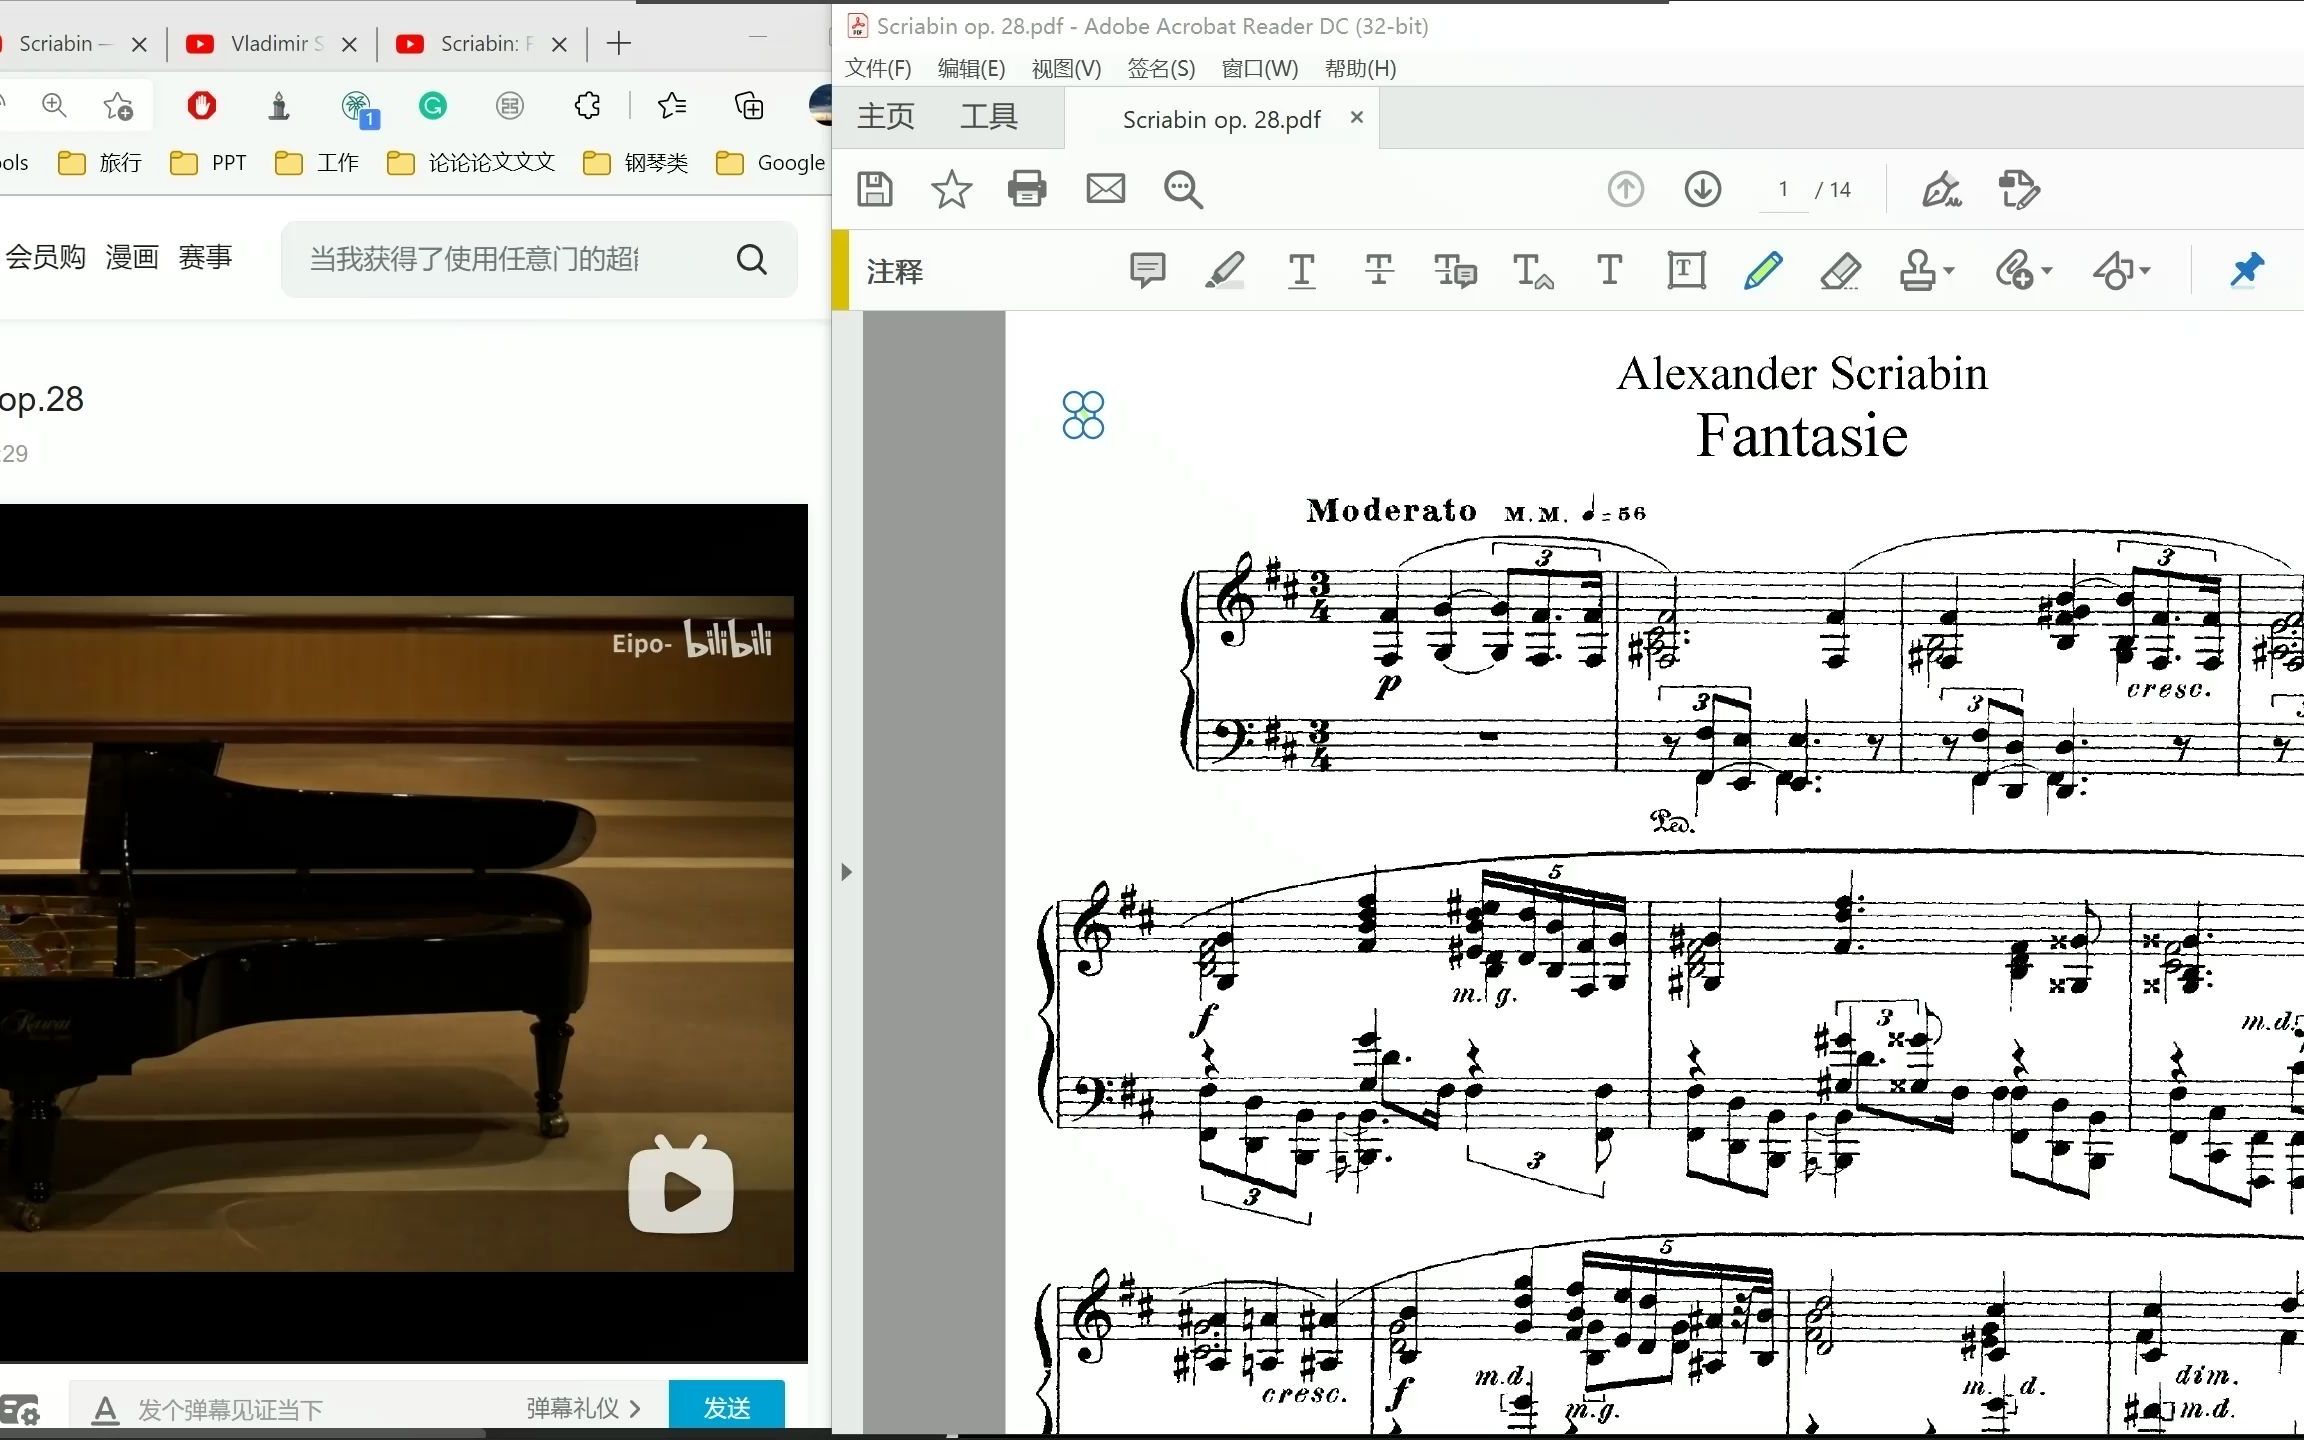
Task: Expand the shapes tool dropdown arrow
Action: click(2144, 271)
